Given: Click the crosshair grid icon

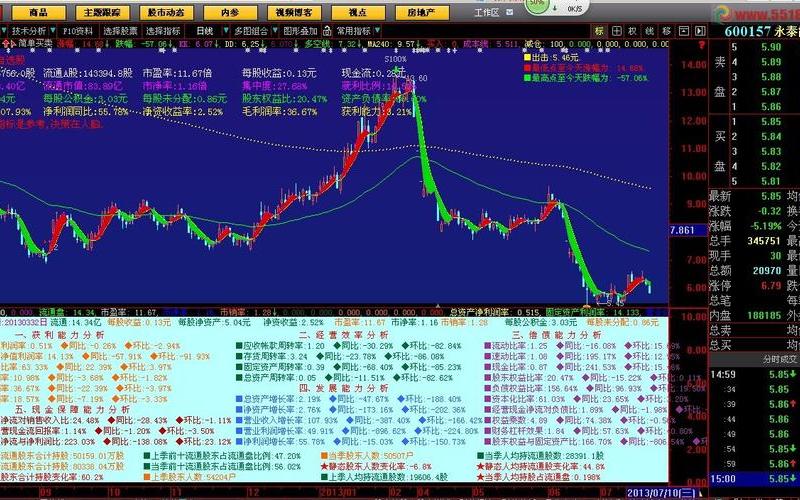Looking at the screenshot, I should click(x=616, y=31).
